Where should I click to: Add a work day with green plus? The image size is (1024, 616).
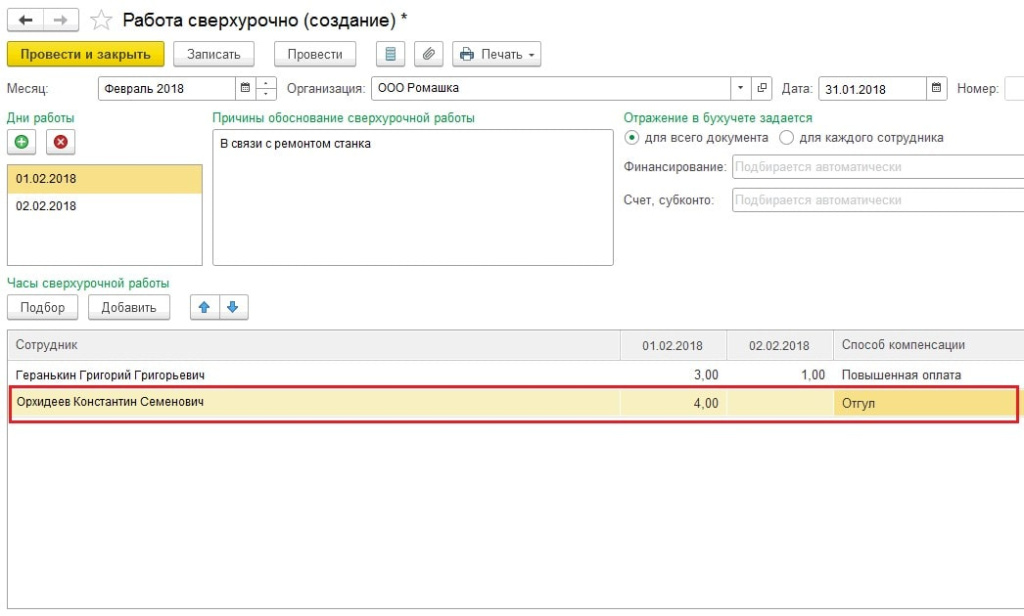tap(23, 142)
